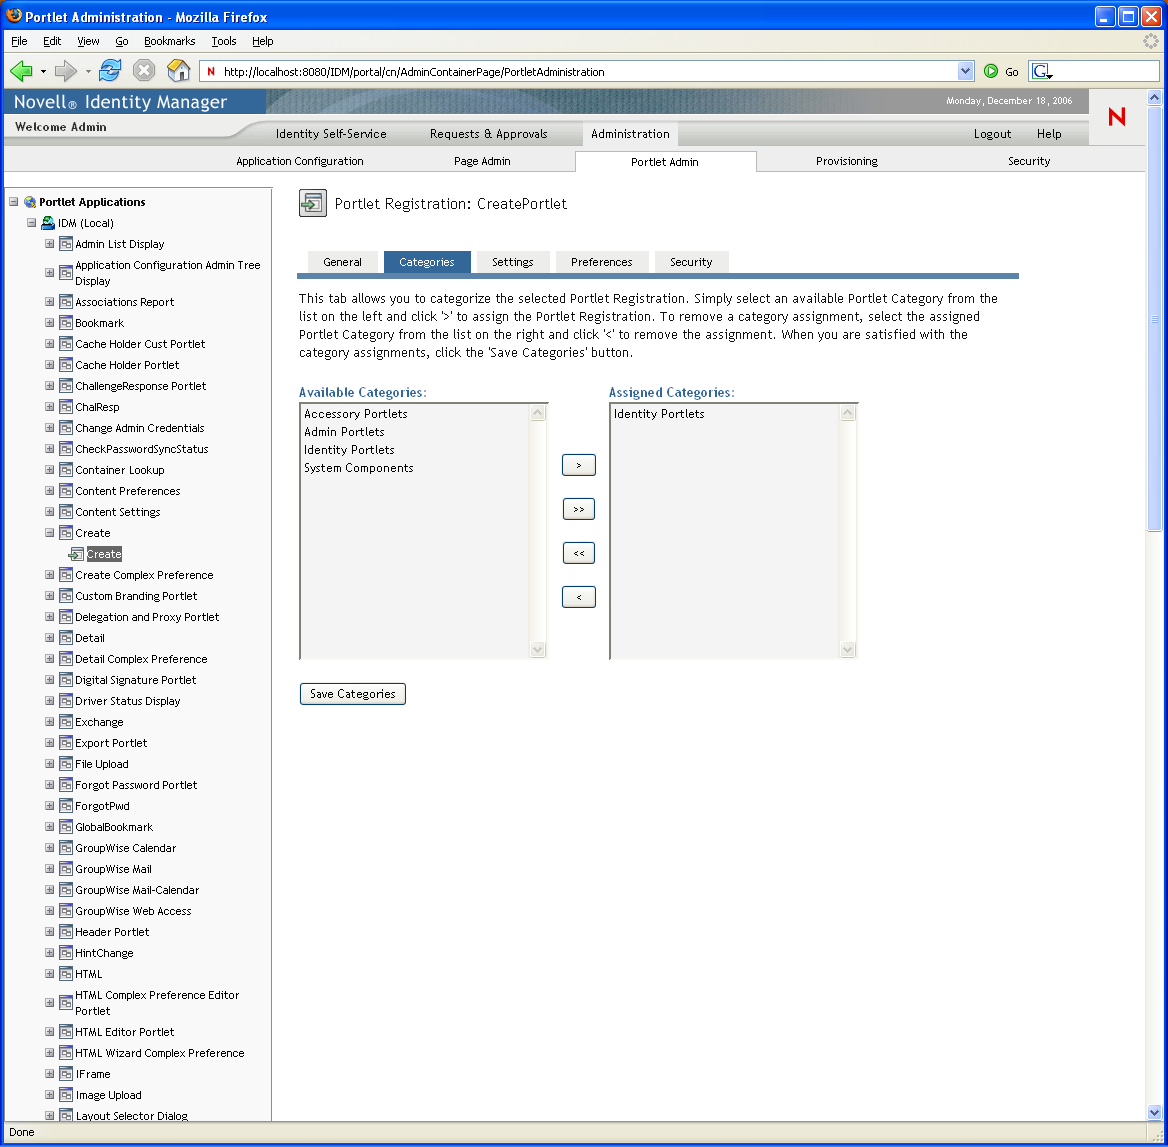Click the GroupWise Mail portlet icon
Image resolution: width=1168 pixels, height=1147 pixels.
click(66, 868)
